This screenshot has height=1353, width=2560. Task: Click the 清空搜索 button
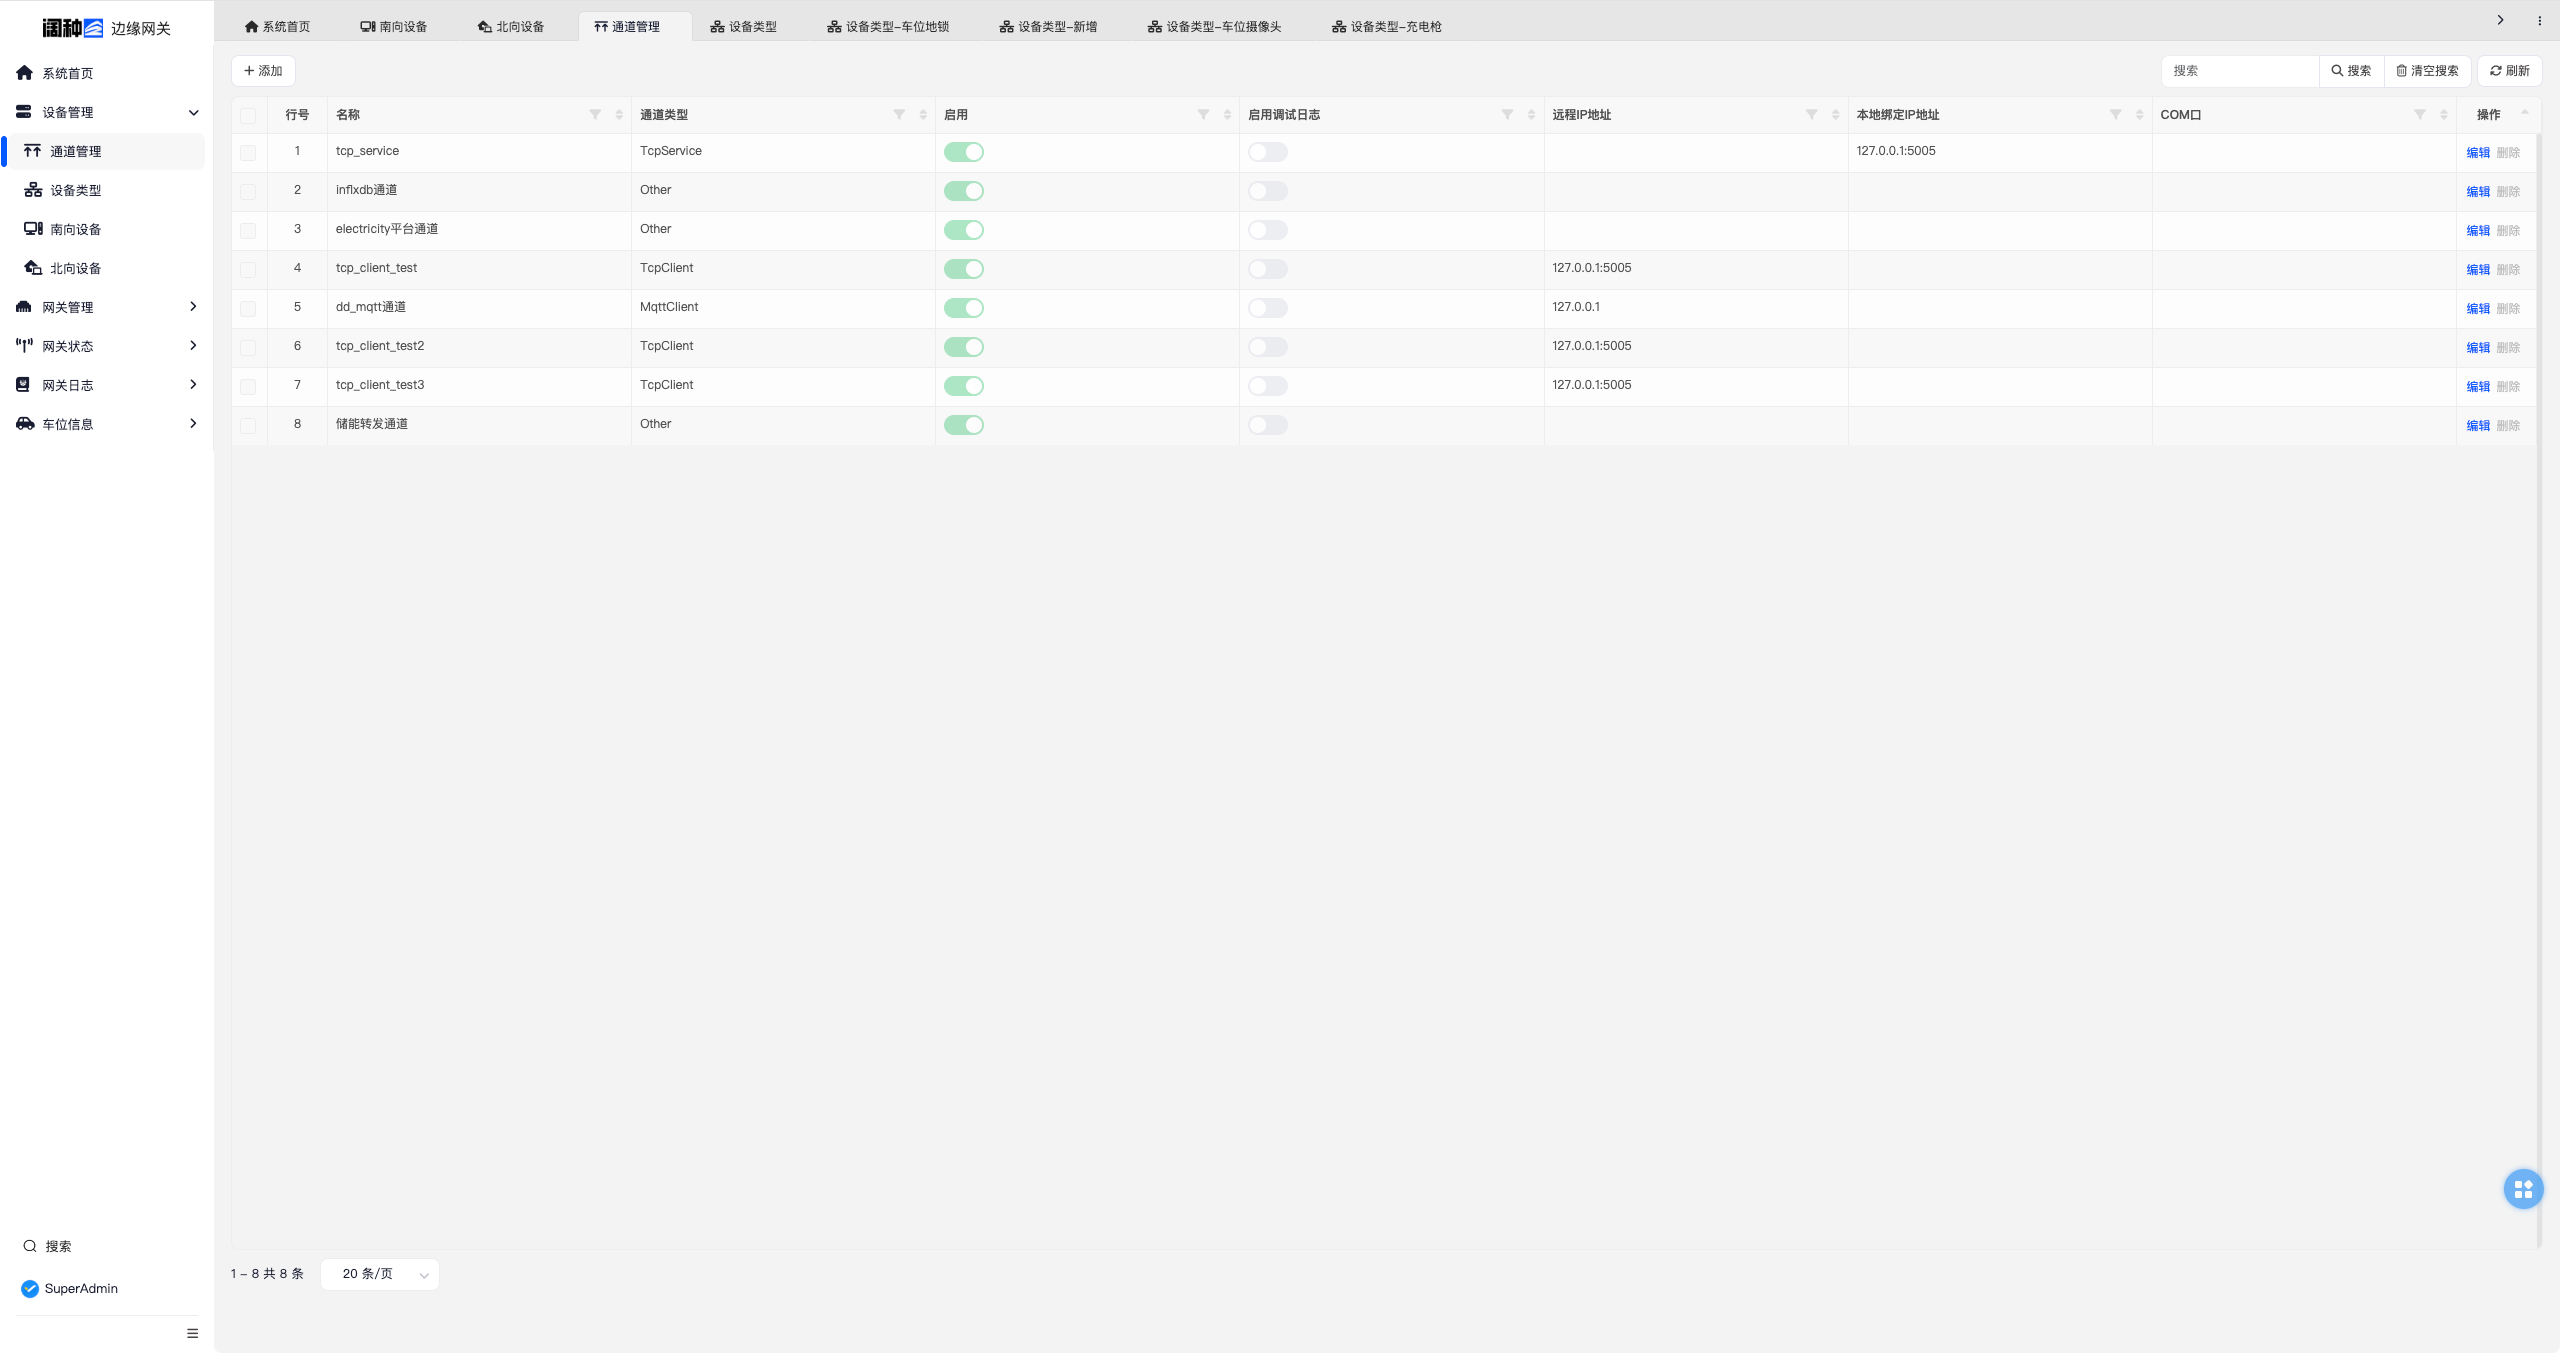point(2427,71)
